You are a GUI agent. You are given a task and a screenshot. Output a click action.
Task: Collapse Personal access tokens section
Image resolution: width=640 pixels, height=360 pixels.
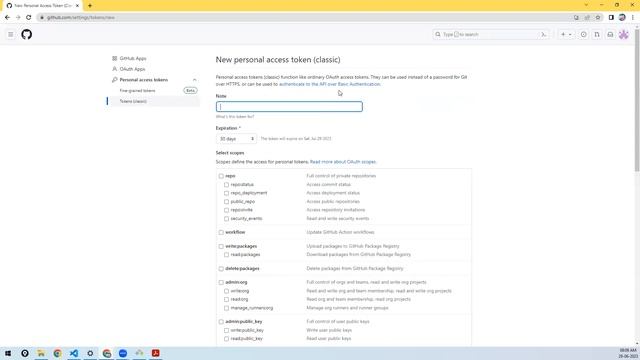click(x=194, y=80)
